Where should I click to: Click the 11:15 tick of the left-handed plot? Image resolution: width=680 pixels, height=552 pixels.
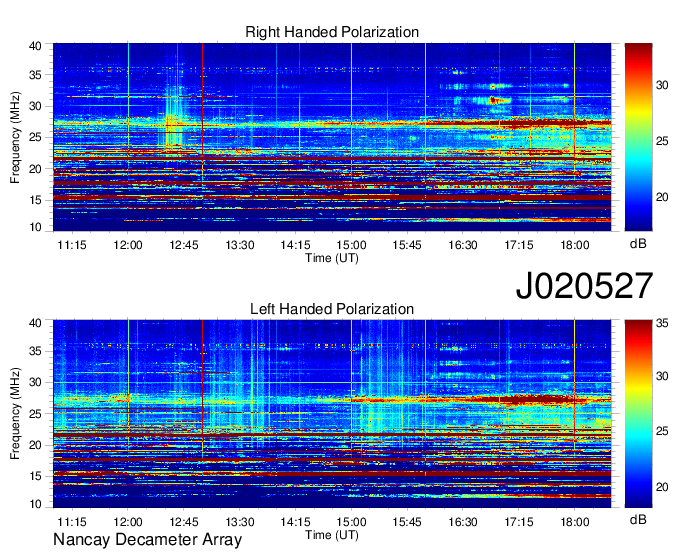click(72, 522)
